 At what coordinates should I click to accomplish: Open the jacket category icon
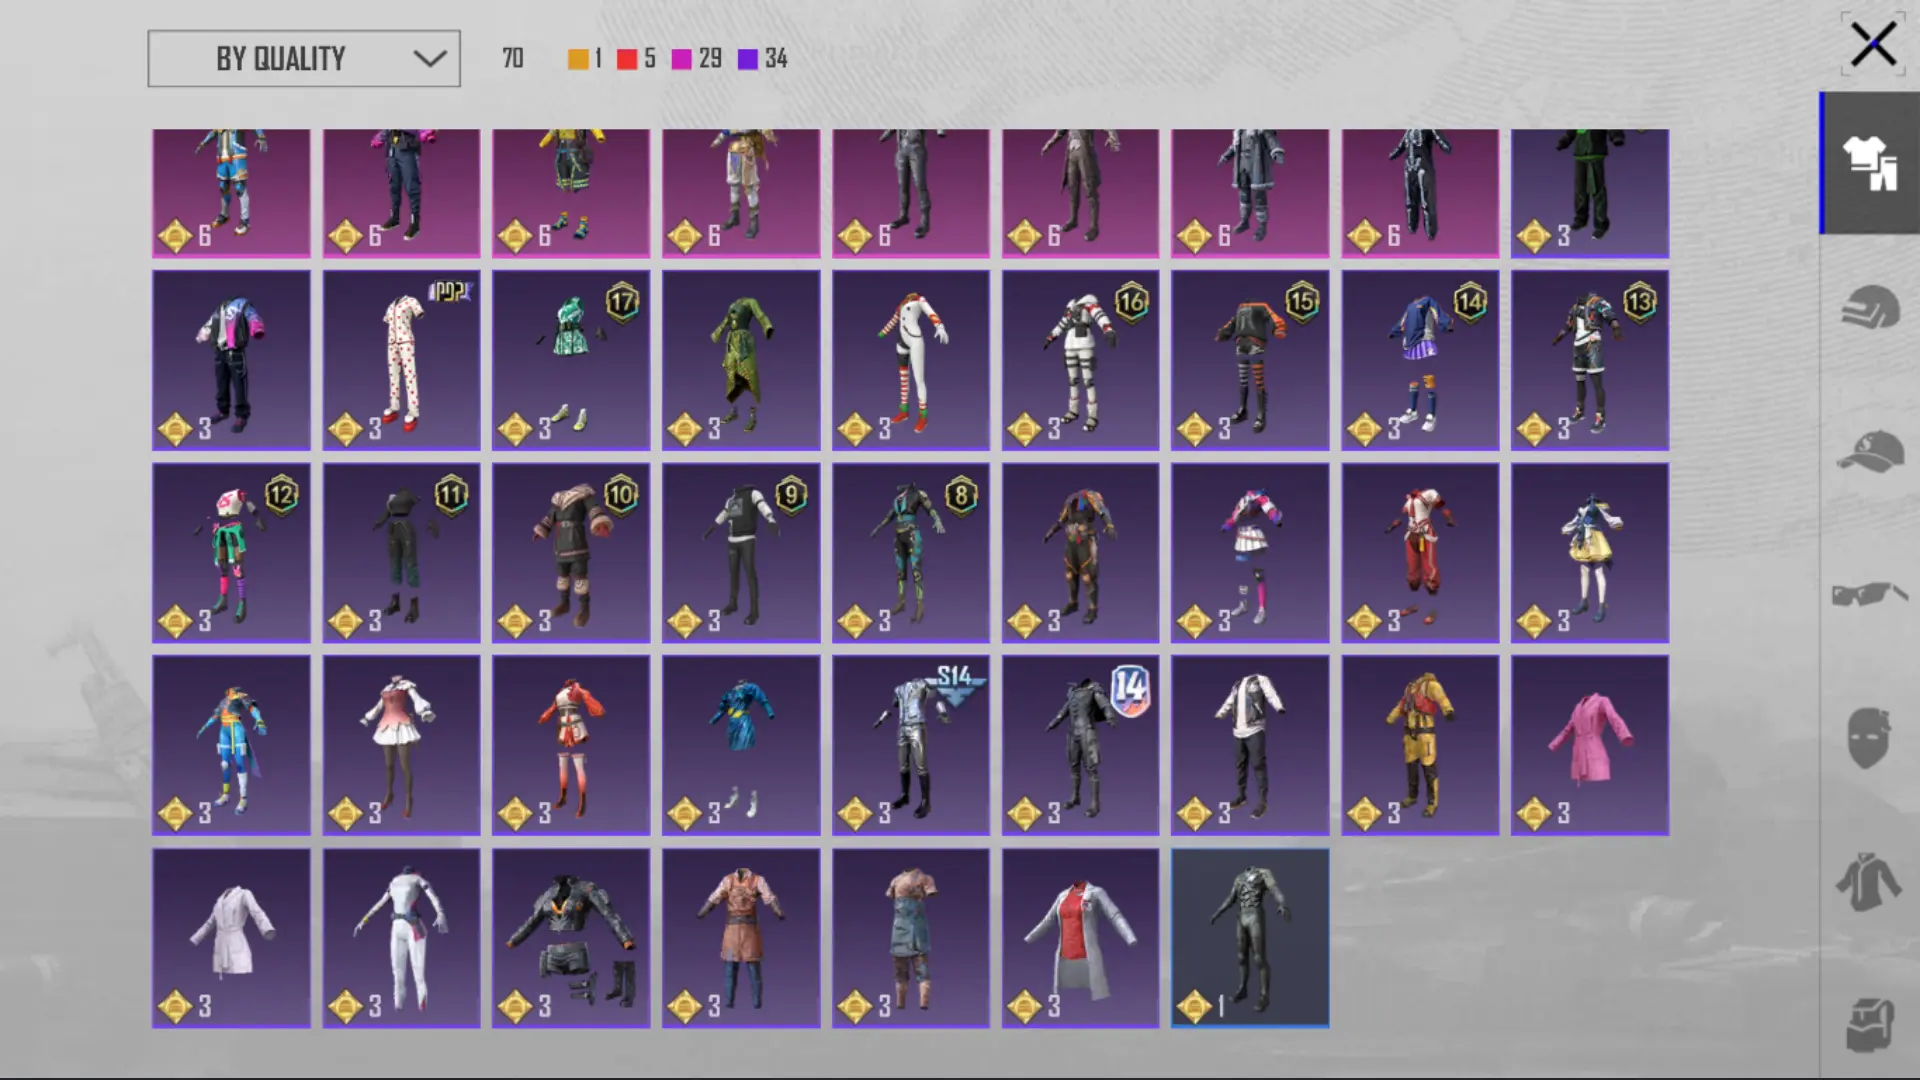1869,882
